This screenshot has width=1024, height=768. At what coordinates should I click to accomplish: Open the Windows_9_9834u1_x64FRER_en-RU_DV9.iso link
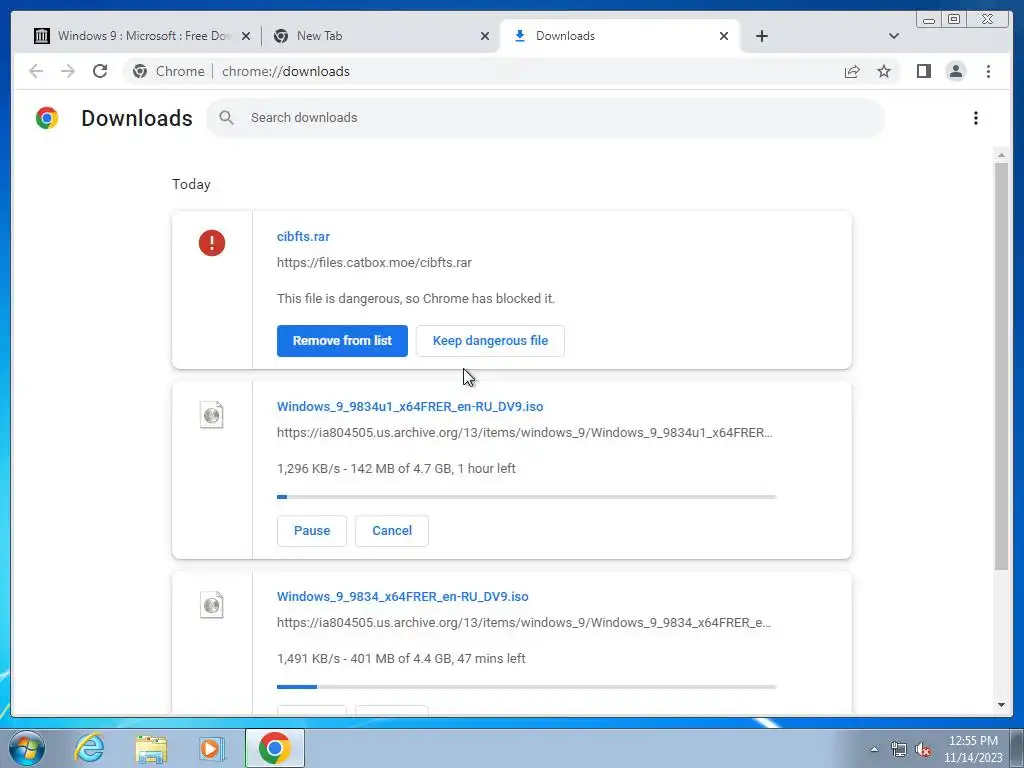[x=410, y=406]
